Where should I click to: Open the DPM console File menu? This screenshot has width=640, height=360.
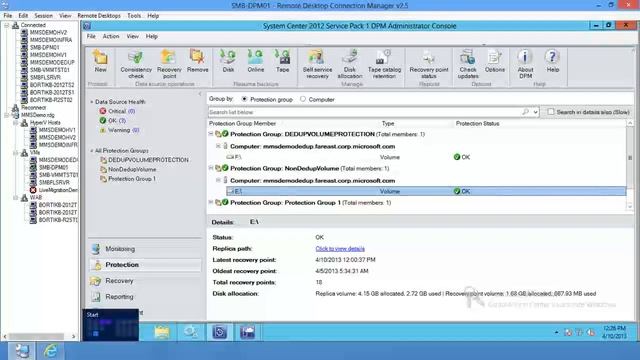click(91, 36)
